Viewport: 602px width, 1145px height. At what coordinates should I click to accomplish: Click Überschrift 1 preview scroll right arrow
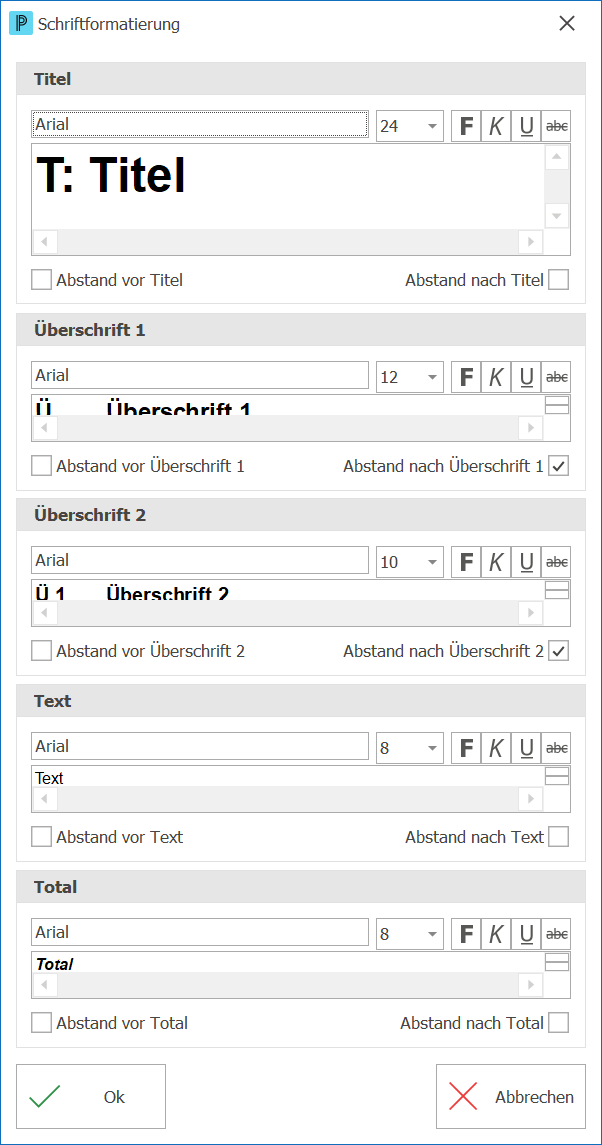click(530, 428)
